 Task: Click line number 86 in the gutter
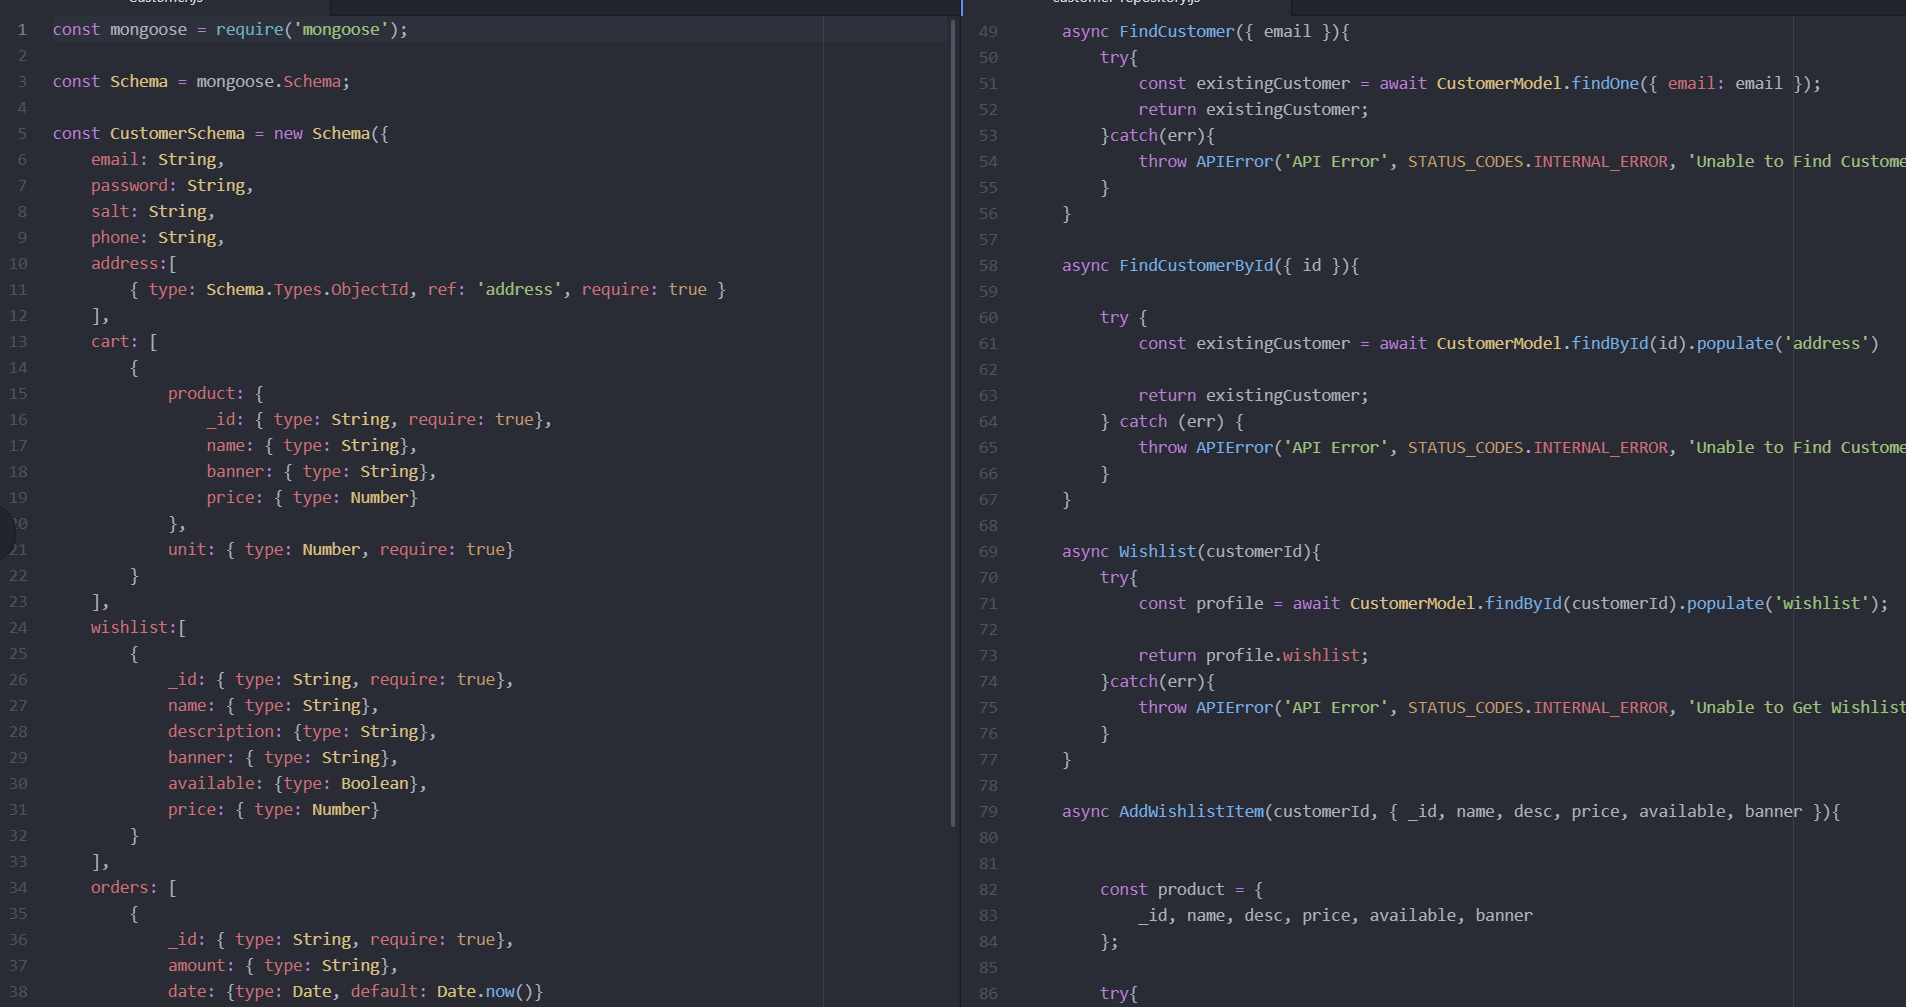pos(988,993)
